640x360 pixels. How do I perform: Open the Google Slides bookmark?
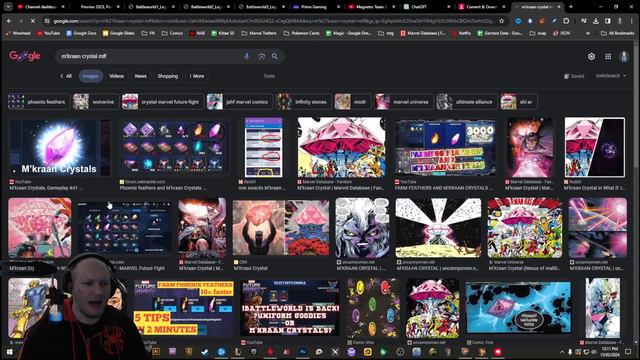pos(118,33)
